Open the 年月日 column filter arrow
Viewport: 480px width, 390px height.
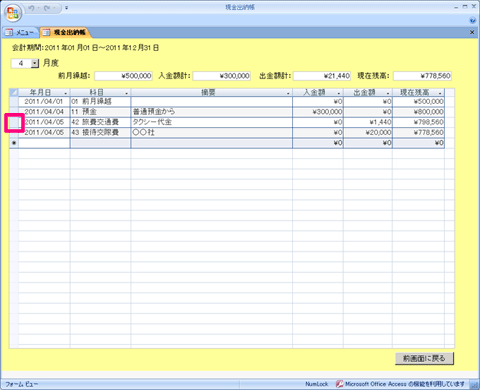pos(66,93)
